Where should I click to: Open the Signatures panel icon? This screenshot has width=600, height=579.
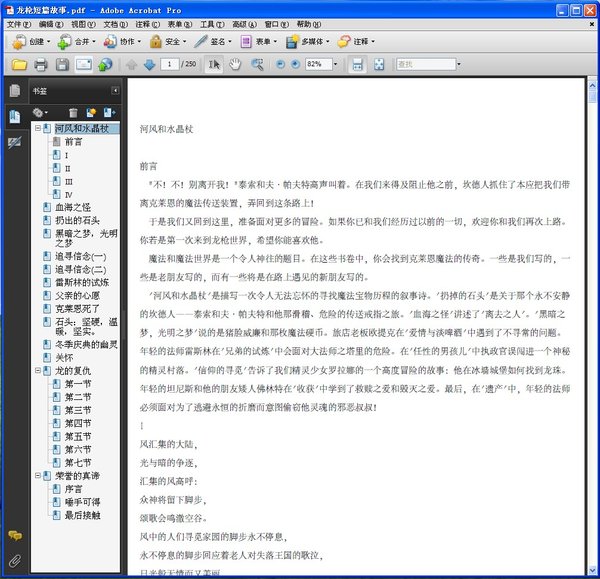(15, 143)
